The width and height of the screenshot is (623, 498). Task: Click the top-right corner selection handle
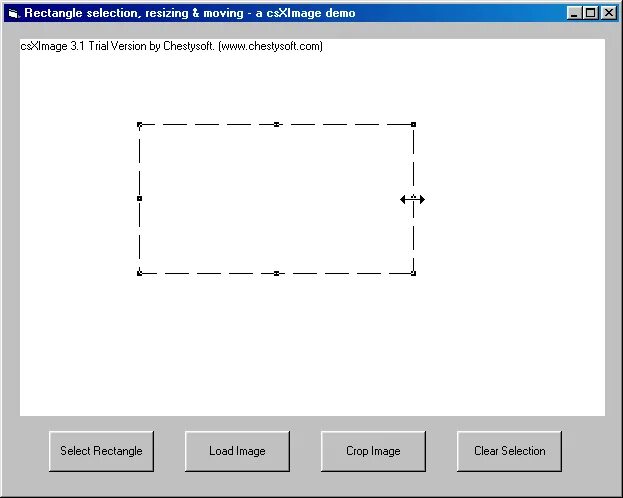click(x=413, y=125)
